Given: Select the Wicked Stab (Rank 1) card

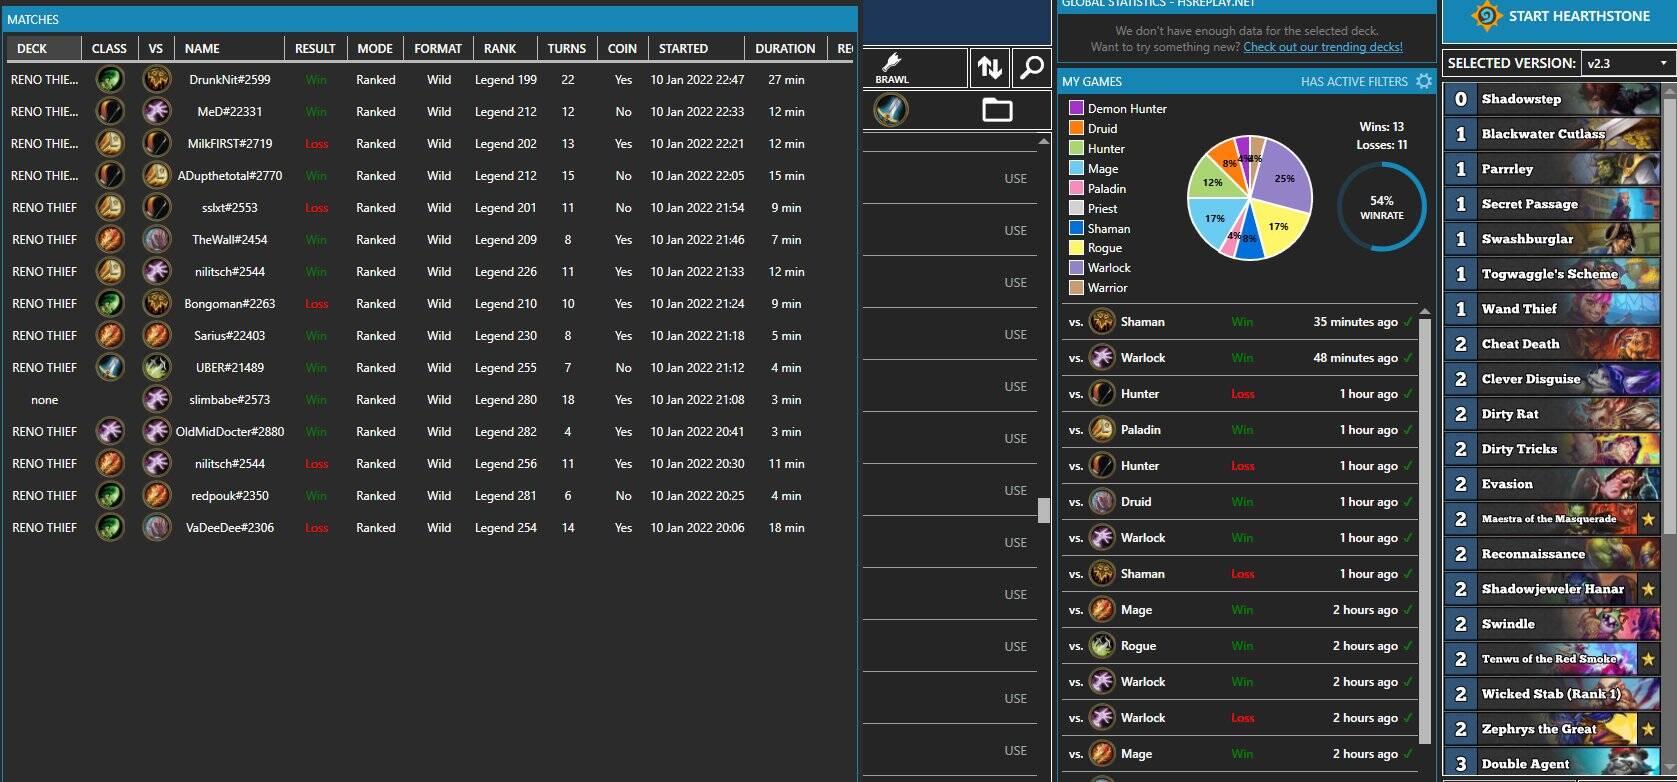Looking at the screenshot, I should coord(1552,694).
